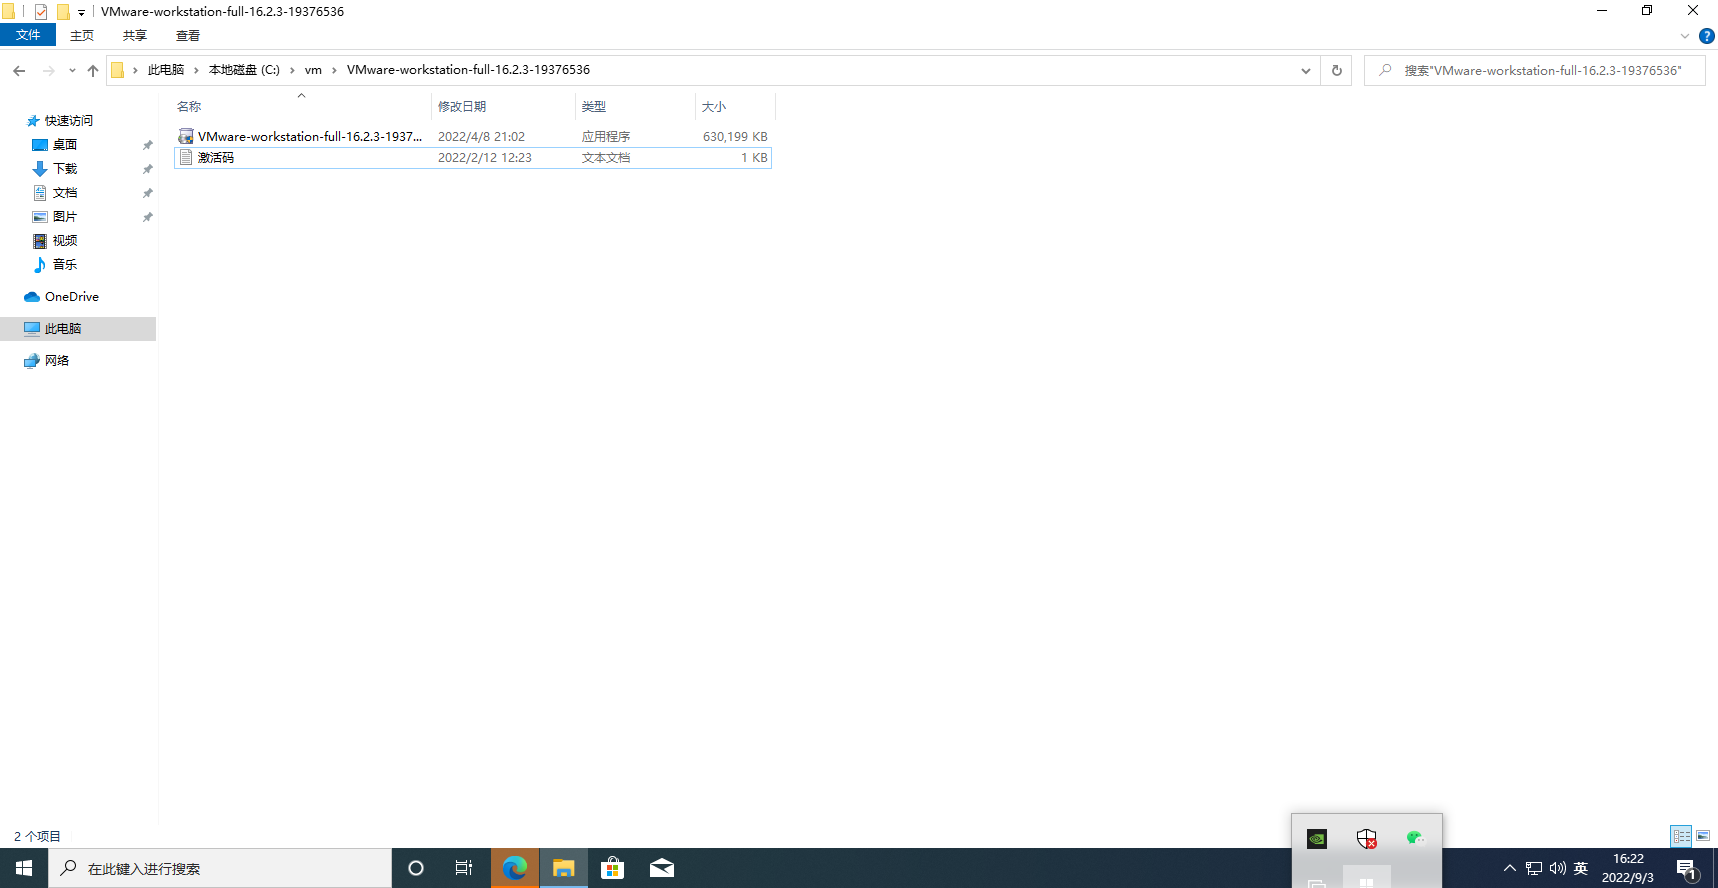Switch to the 主页 ribbon tab

[x=82, y=35]
